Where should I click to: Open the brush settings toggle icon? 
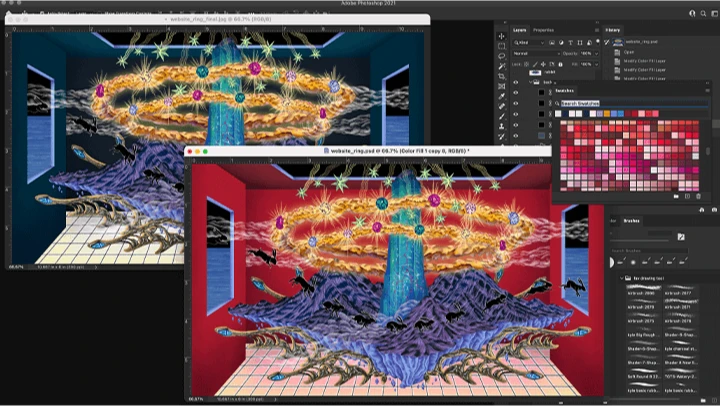pyautogui.click(x=681, y=237)
